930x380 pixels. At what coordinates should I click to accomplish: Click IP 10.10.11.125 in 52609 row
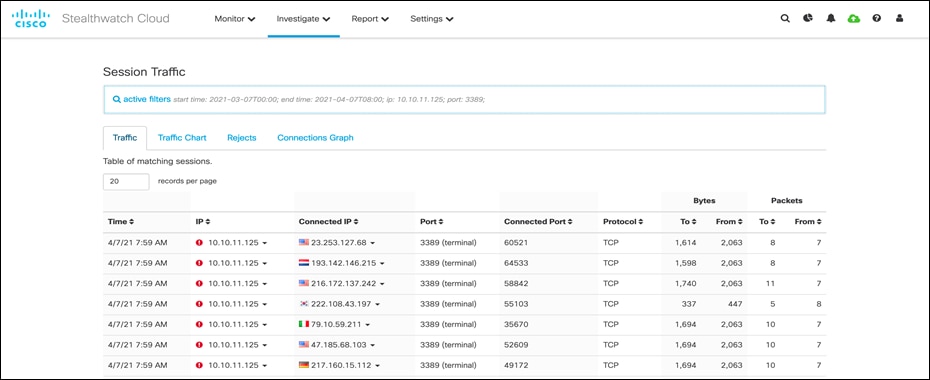pyautogui.click(x=233, y=345)
